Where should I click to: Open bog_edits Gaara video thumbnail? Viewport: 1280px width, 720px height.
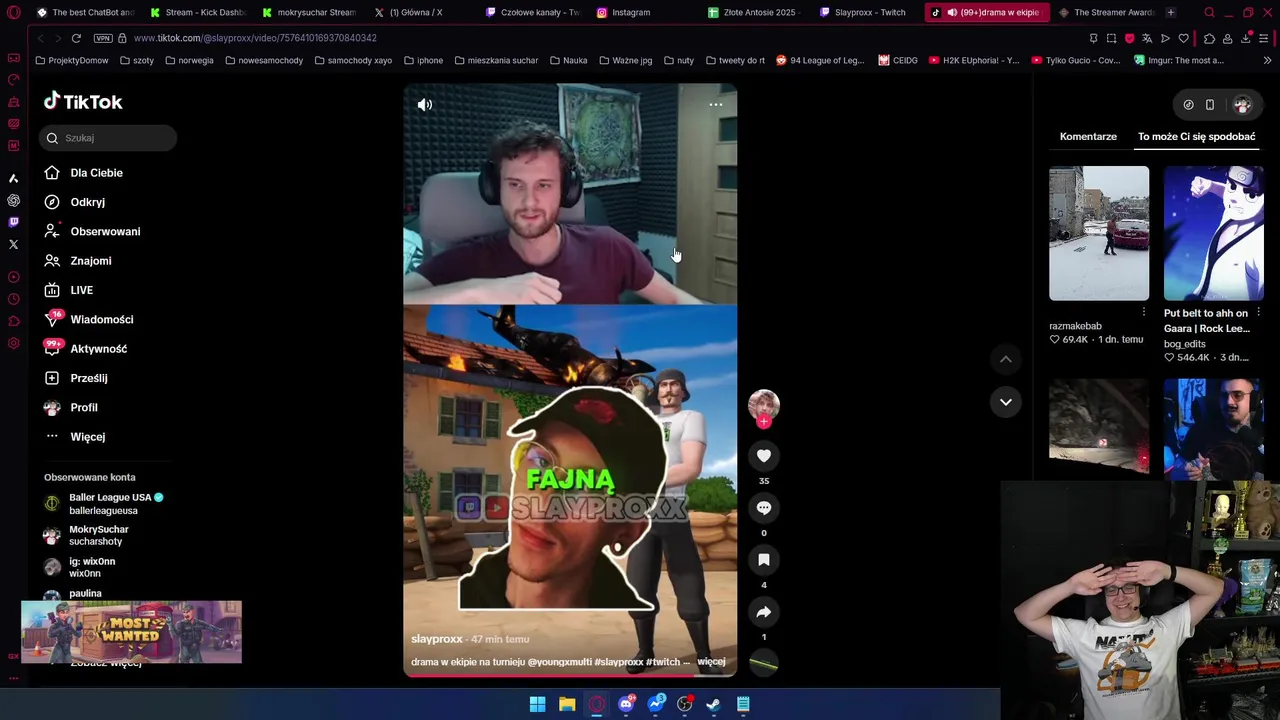(1213, 233)
